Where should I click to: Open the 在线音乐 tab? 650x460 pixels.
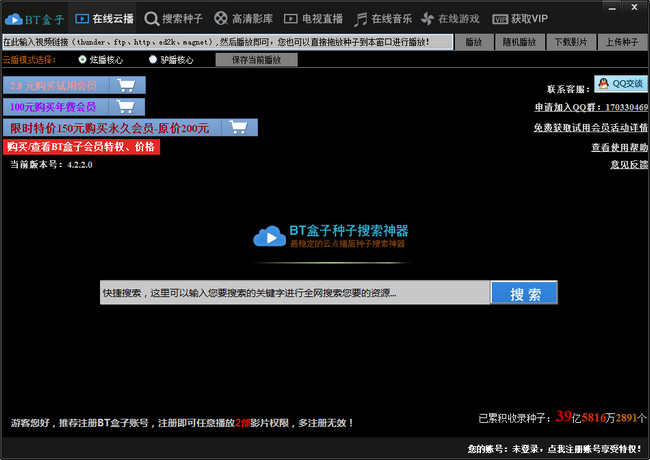click(383, 19)
